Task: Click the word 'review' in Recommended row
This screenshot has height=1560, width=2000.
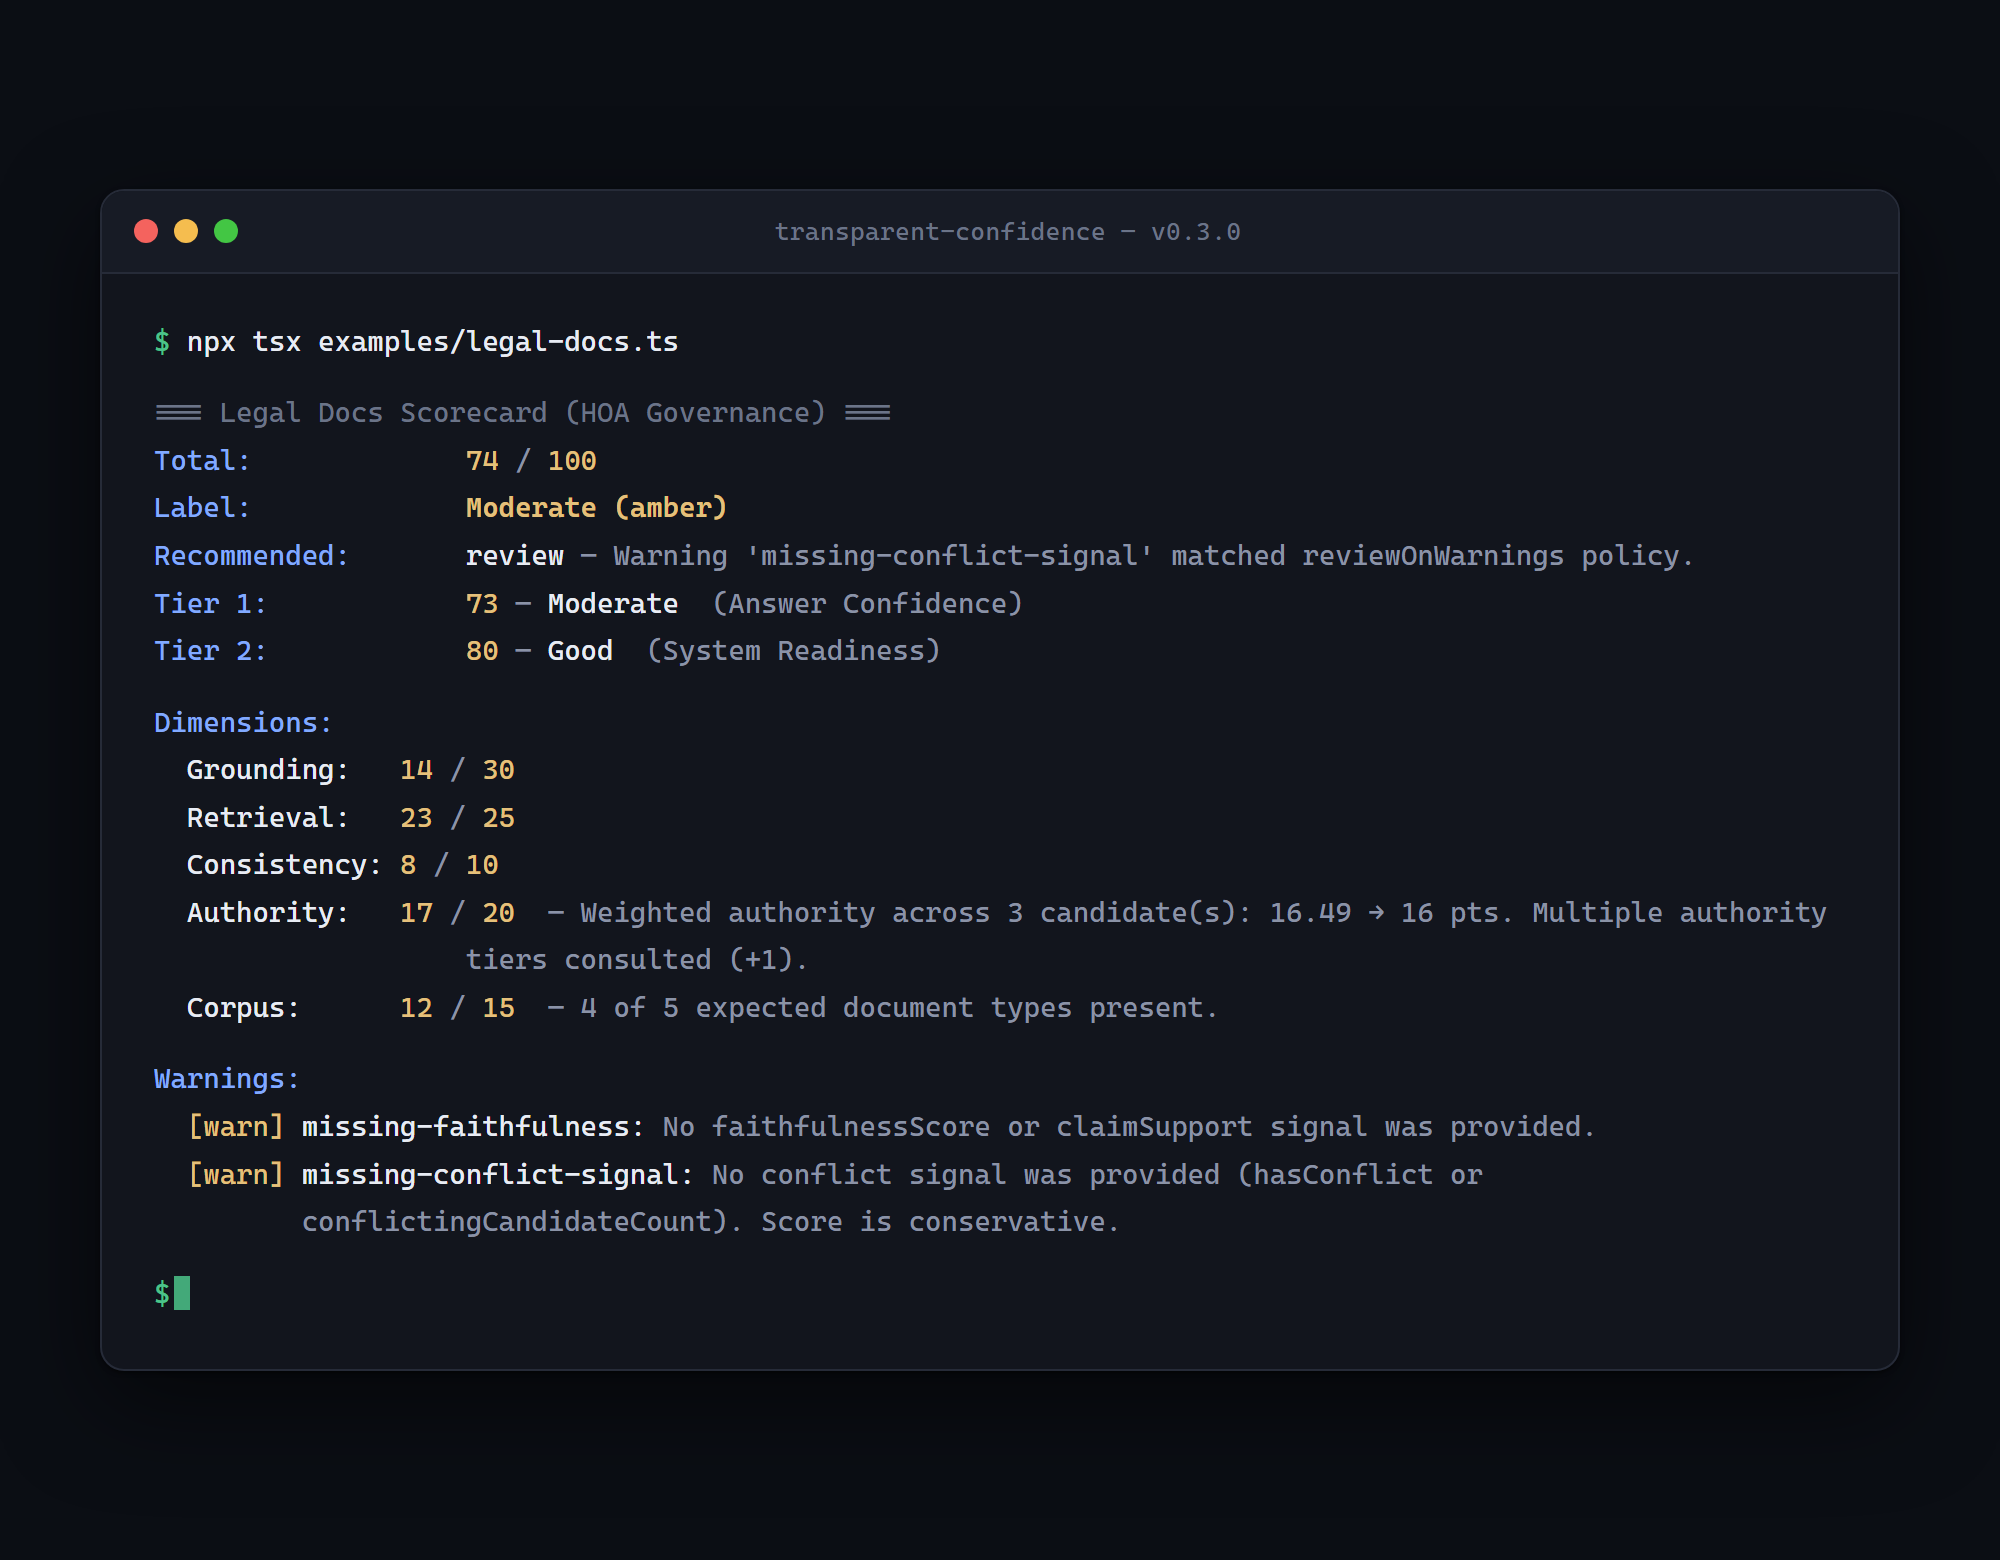Action: (x=514, y=556)
